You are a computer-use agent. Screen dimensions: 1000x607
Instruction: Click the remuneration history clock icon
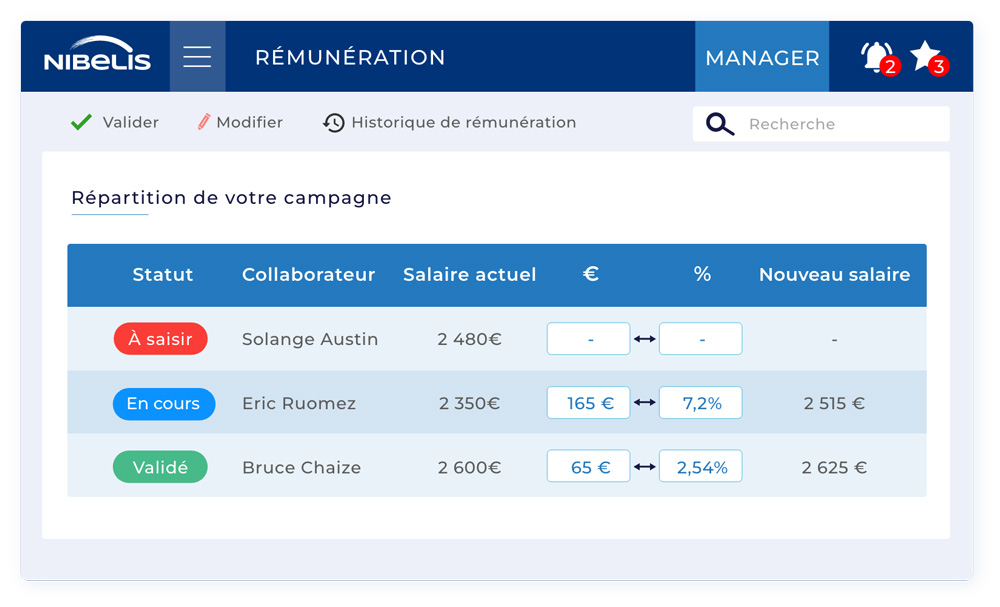pyautogui.click(x=334, y=123)
